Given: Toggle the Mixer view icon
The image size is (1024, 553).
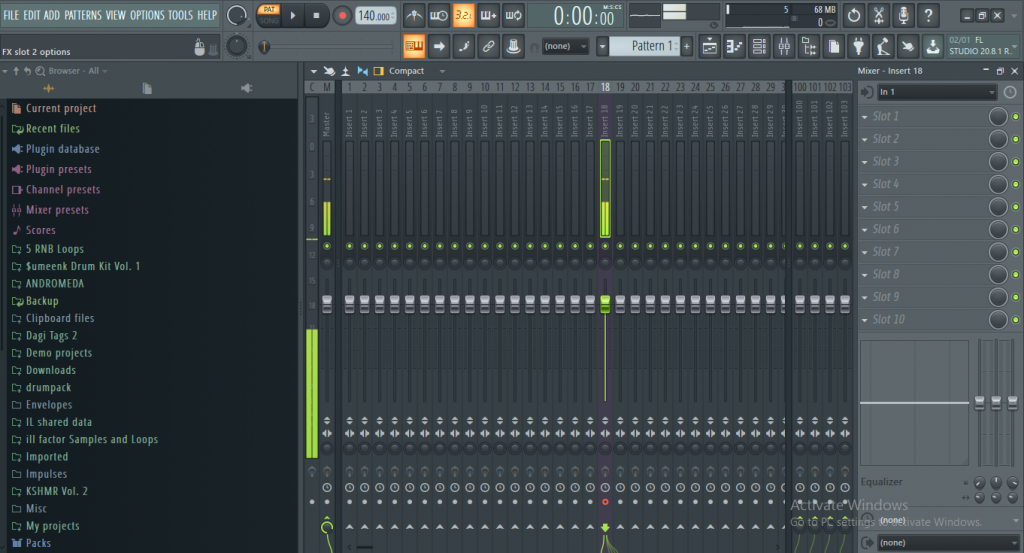Looking at the screenshot, I should [784, 46].
